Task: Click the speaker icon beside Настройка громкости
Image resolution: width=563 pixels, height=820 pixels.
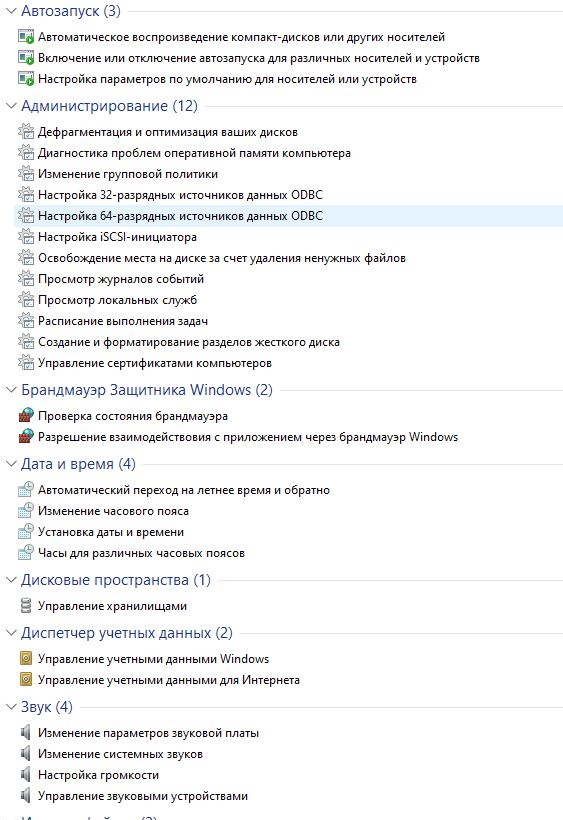Action: click(x=26, y=775)
